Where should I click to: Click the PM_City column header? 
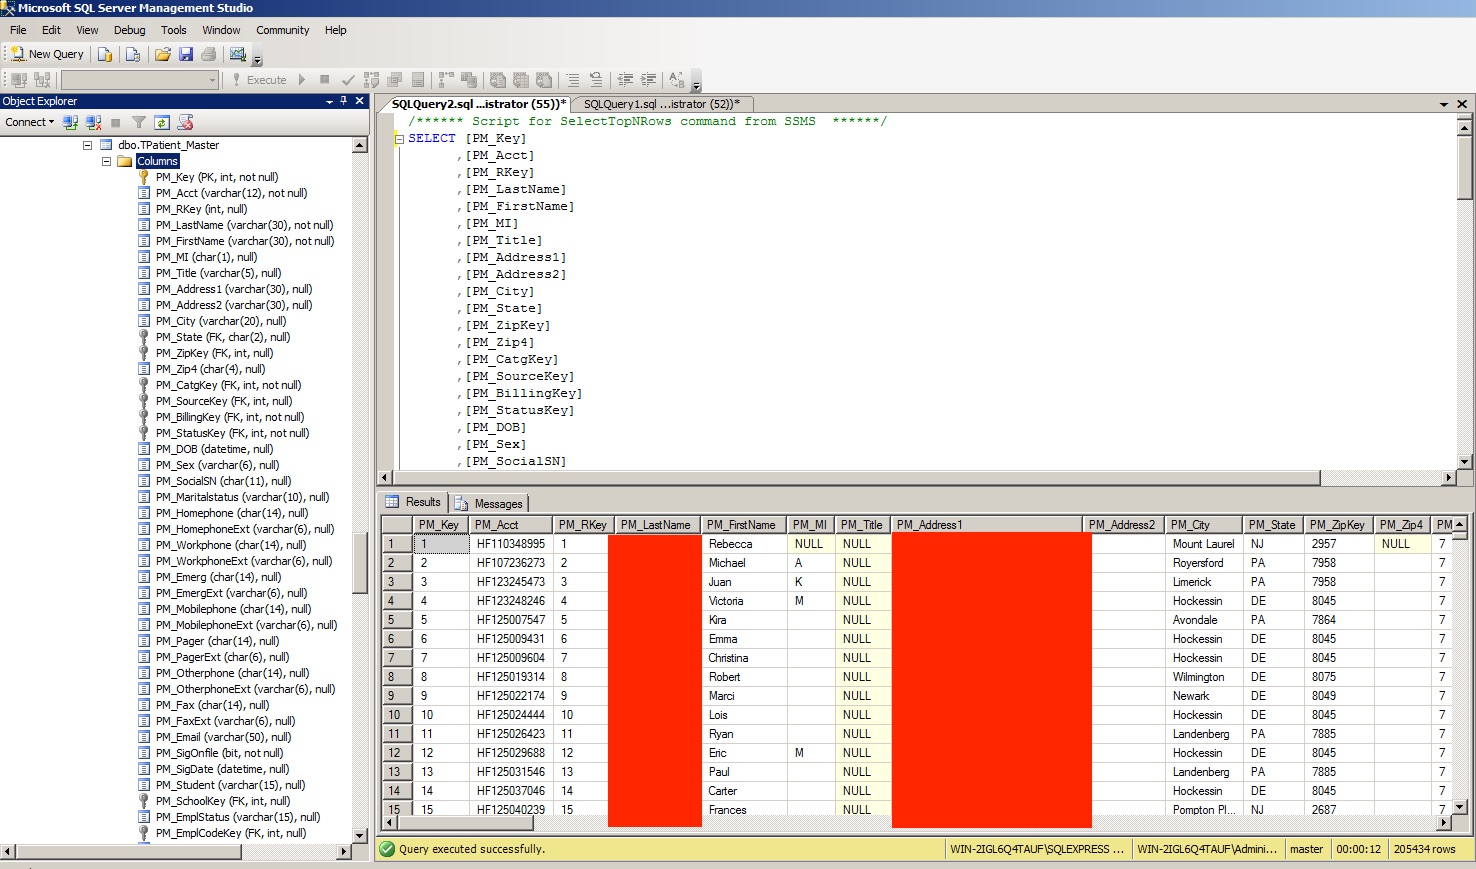pyautogui.click(x=1204, y=525)
